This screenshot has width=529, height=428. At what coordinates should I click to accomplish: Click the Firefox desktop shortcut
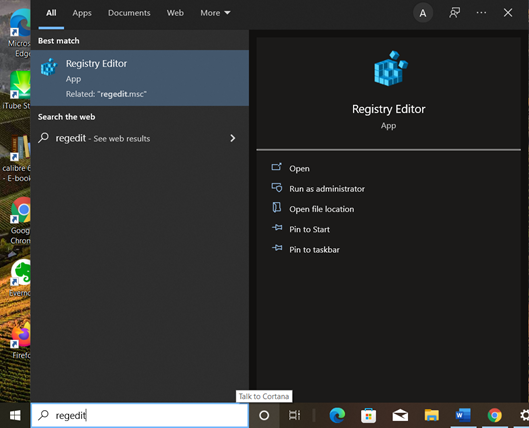click(x=21, y=341)
